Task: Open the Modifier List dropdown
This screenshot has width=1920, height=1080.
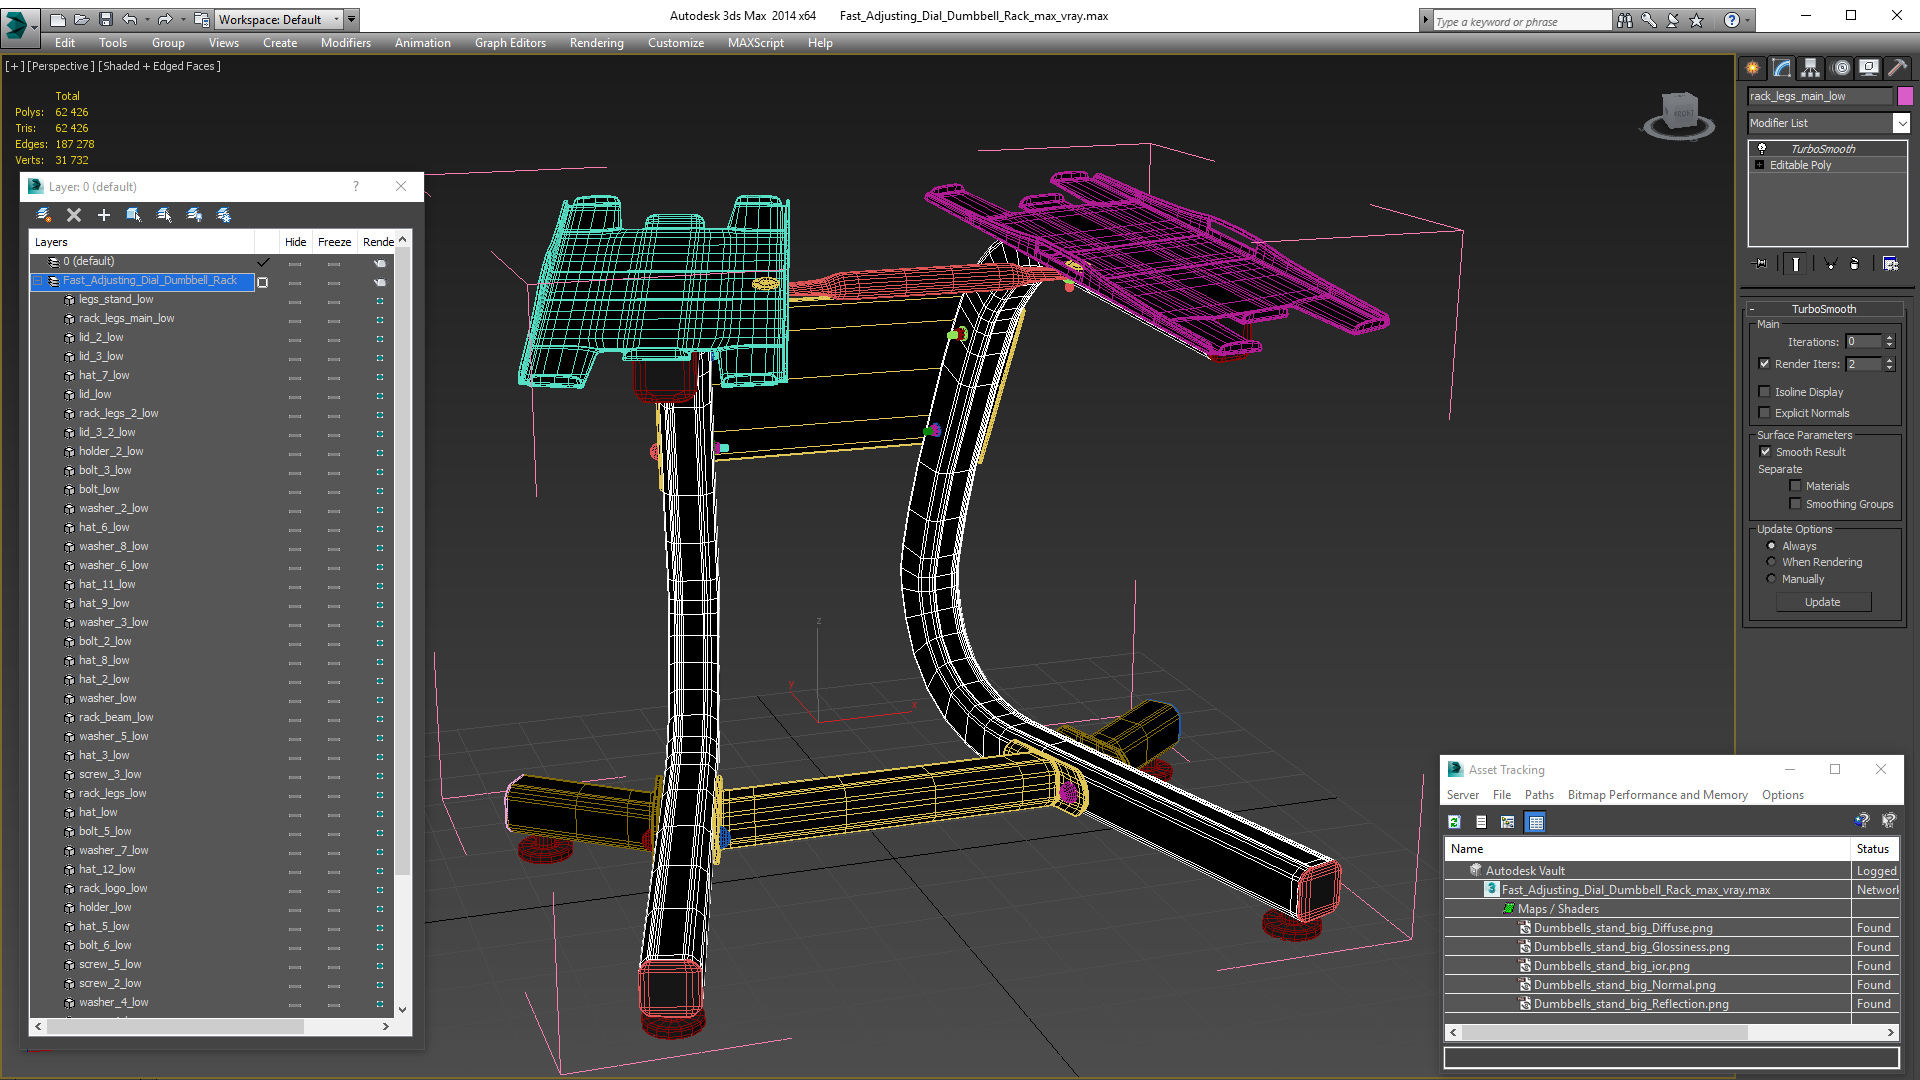Action: point(1901,123)
